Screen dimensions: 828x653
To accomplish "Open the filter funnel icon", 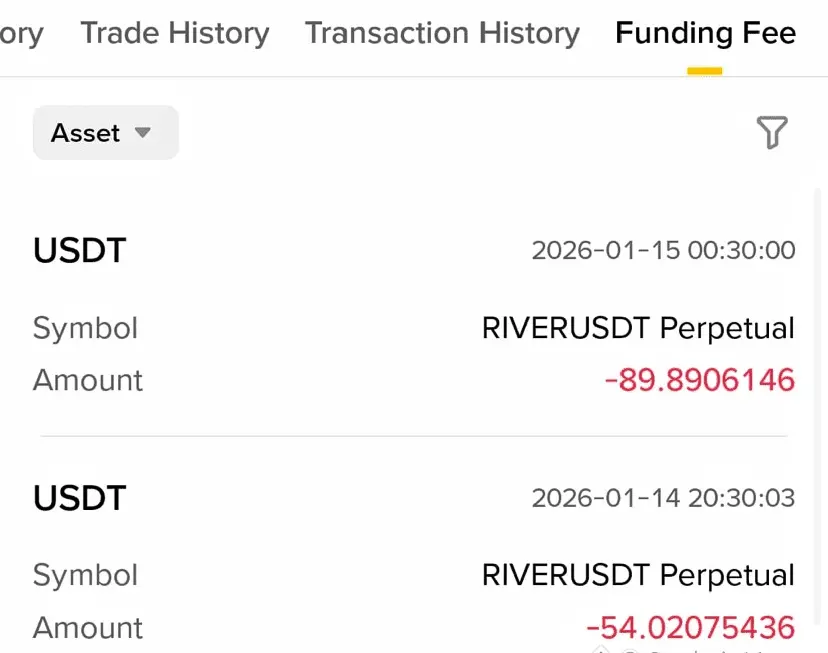I will click(772, 133).
